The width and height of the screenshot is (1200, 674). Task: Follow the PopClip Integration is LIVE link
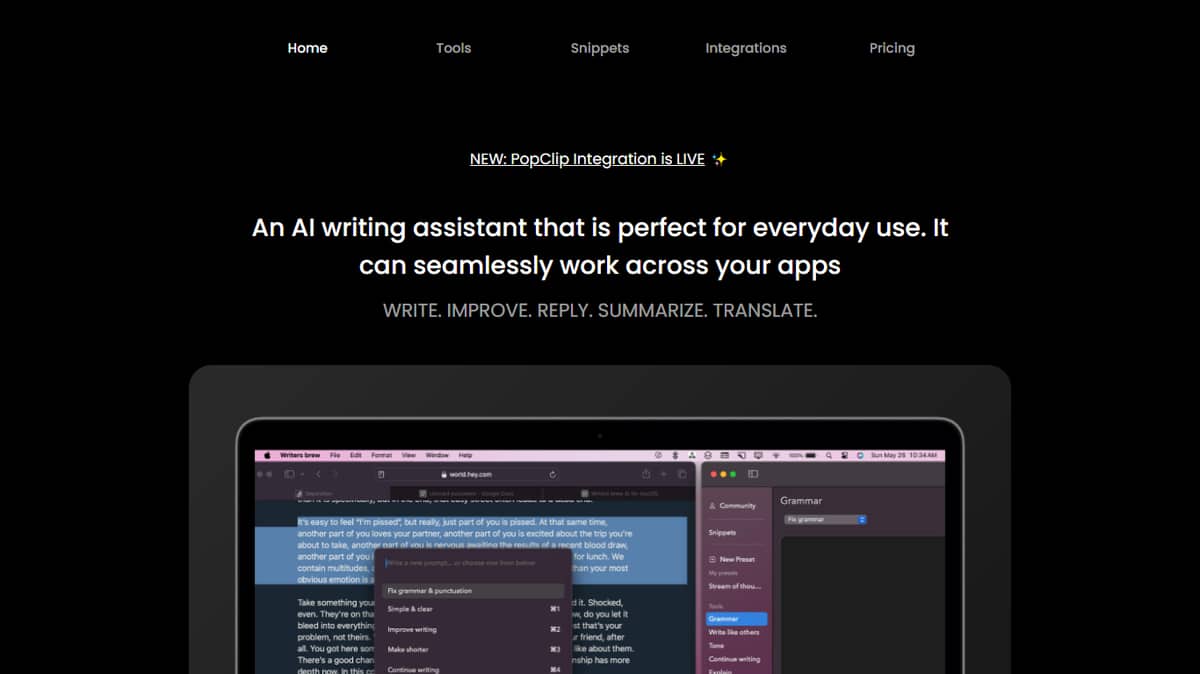(x=587, y=159)
